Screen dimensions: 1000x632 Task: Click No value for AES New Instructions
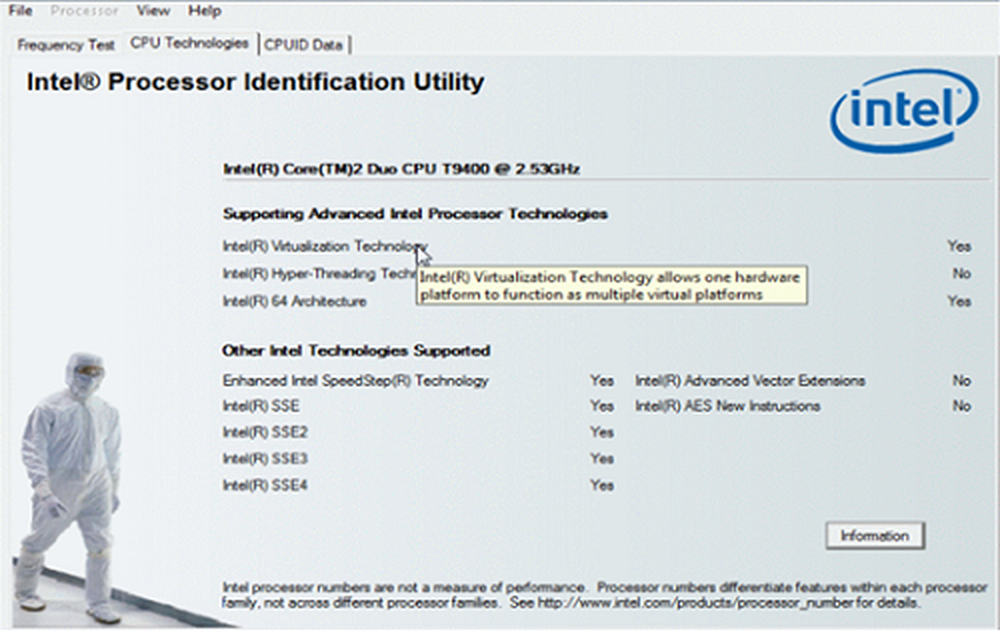[962, 406]
